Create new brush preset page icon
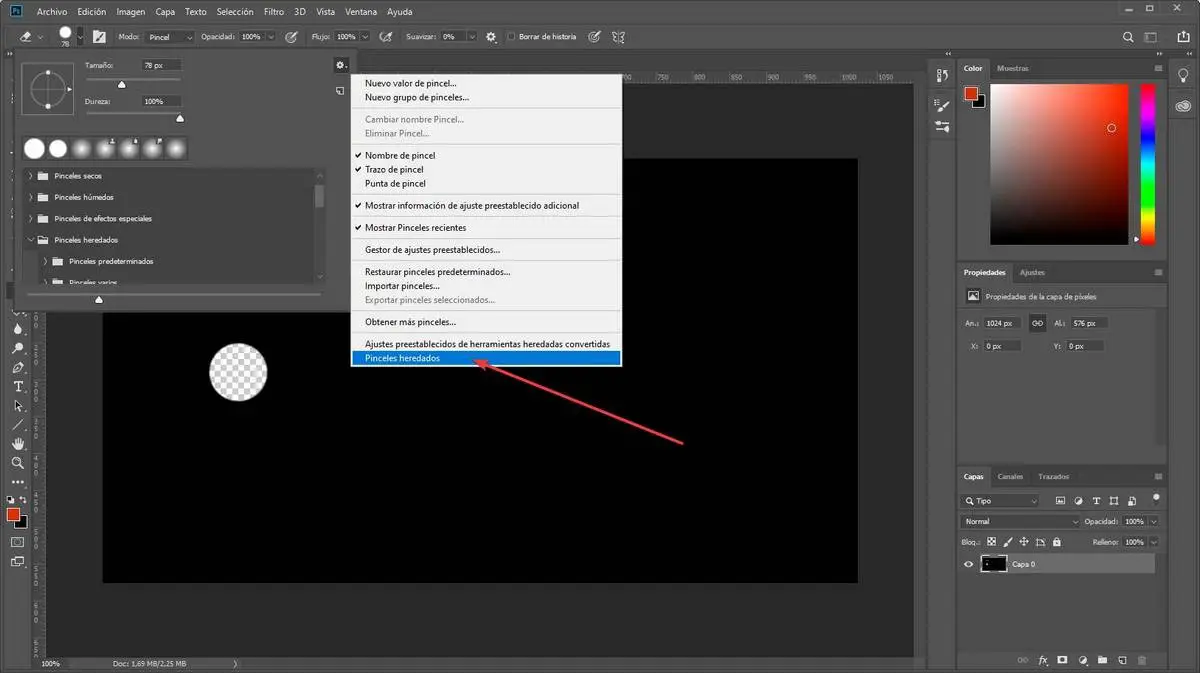Viewport: 1200px width, 673px height. click(x=340, y=90)
